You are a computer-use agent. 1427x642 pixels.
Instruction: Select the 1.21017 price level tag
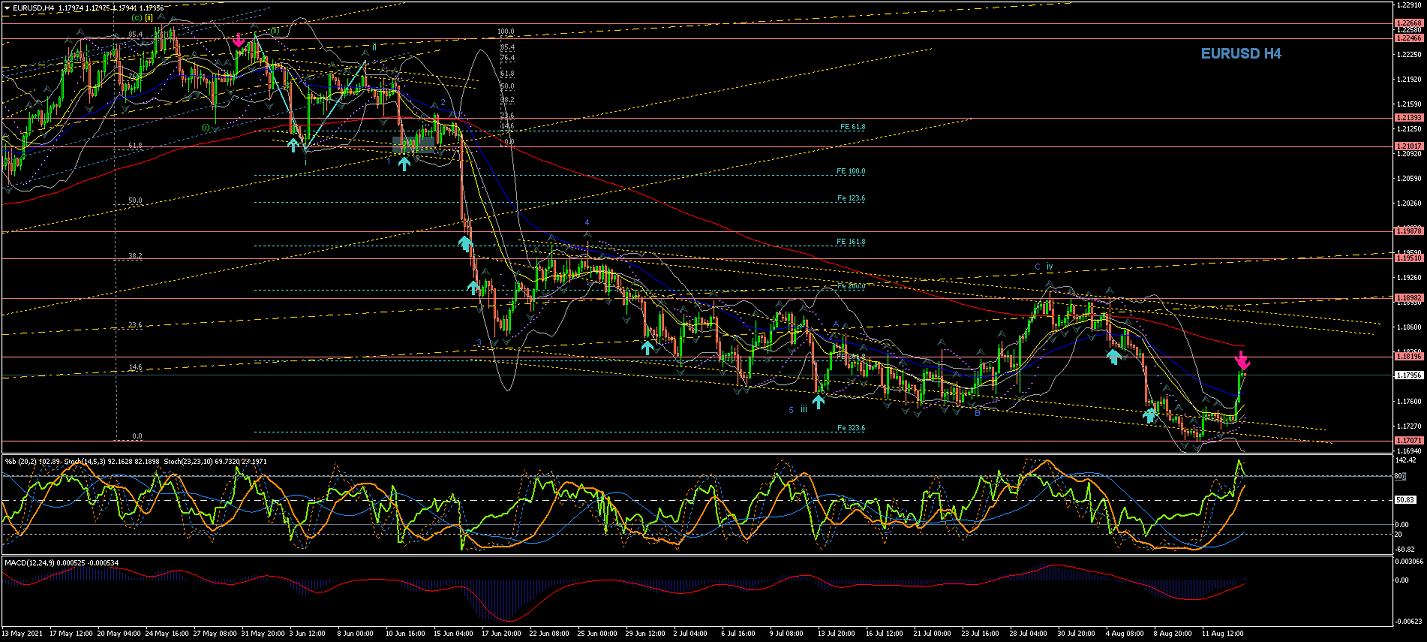pos(1409,146)
